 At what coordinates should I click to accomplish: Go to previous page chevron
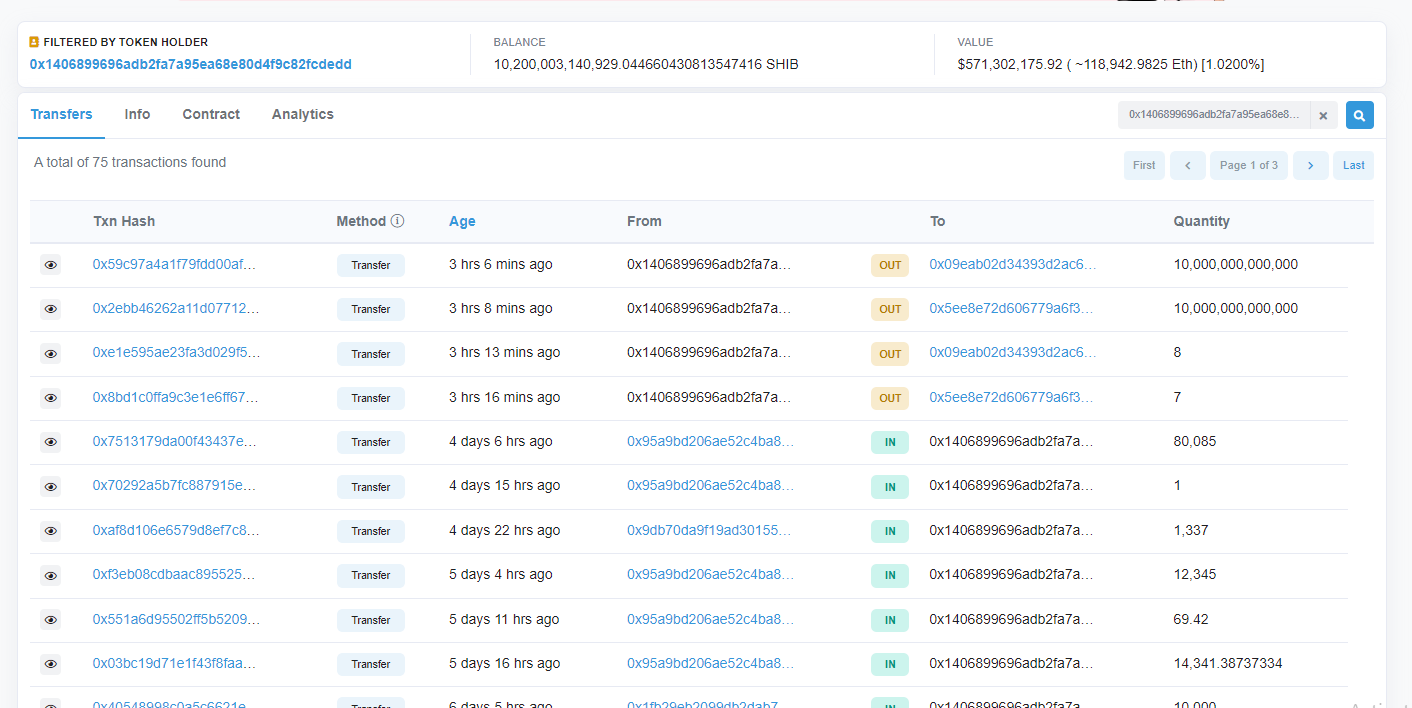click(1187, 165)
